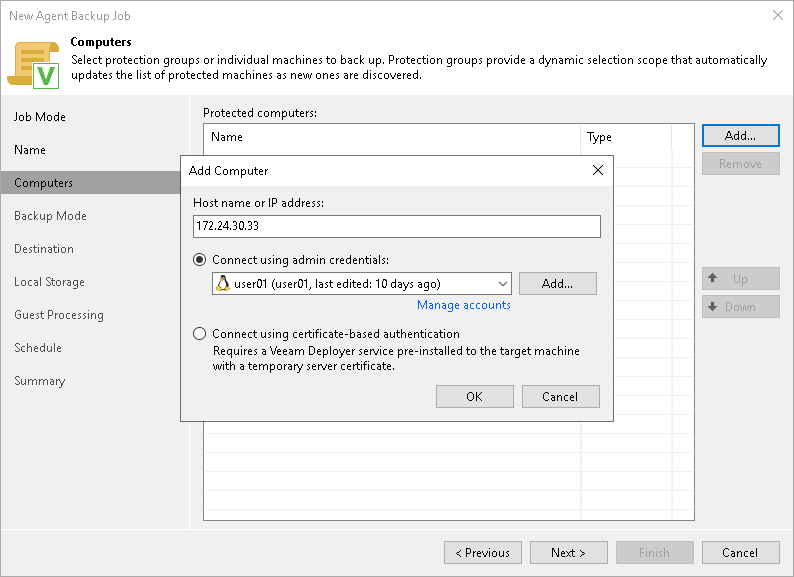Viewport: 794px width, 577px height.
Task: Close the Add Computer dialog with X
Action: click(598, 170)
